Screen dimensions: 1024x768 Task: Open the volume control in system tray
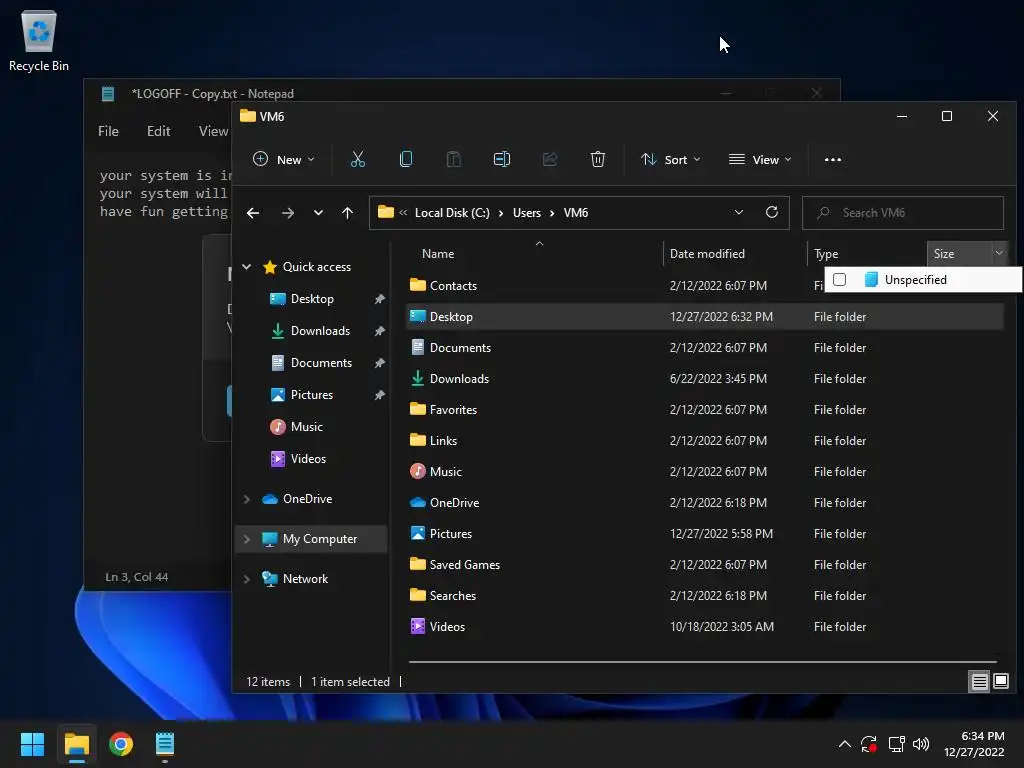pyautogui.click(x=921, y=744)
